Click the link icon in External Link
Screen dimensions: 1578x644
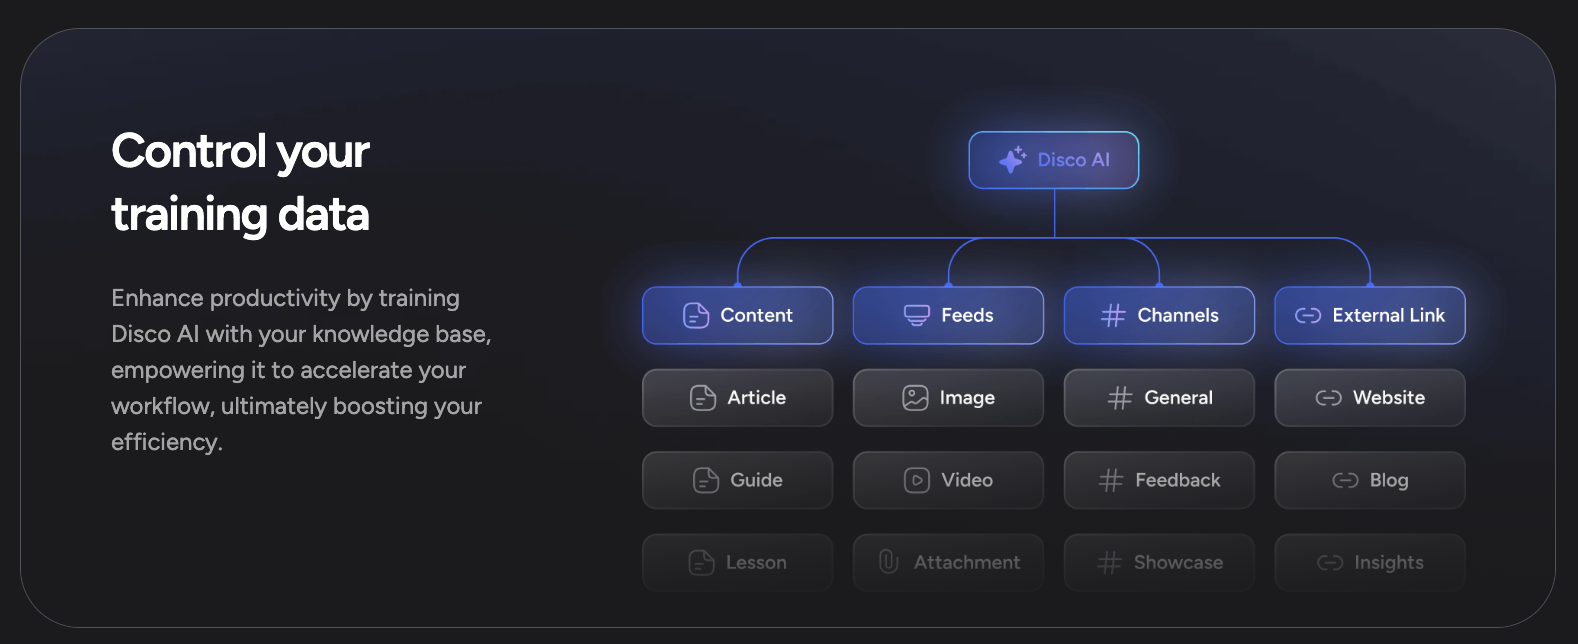click(x=1307, y=316)
